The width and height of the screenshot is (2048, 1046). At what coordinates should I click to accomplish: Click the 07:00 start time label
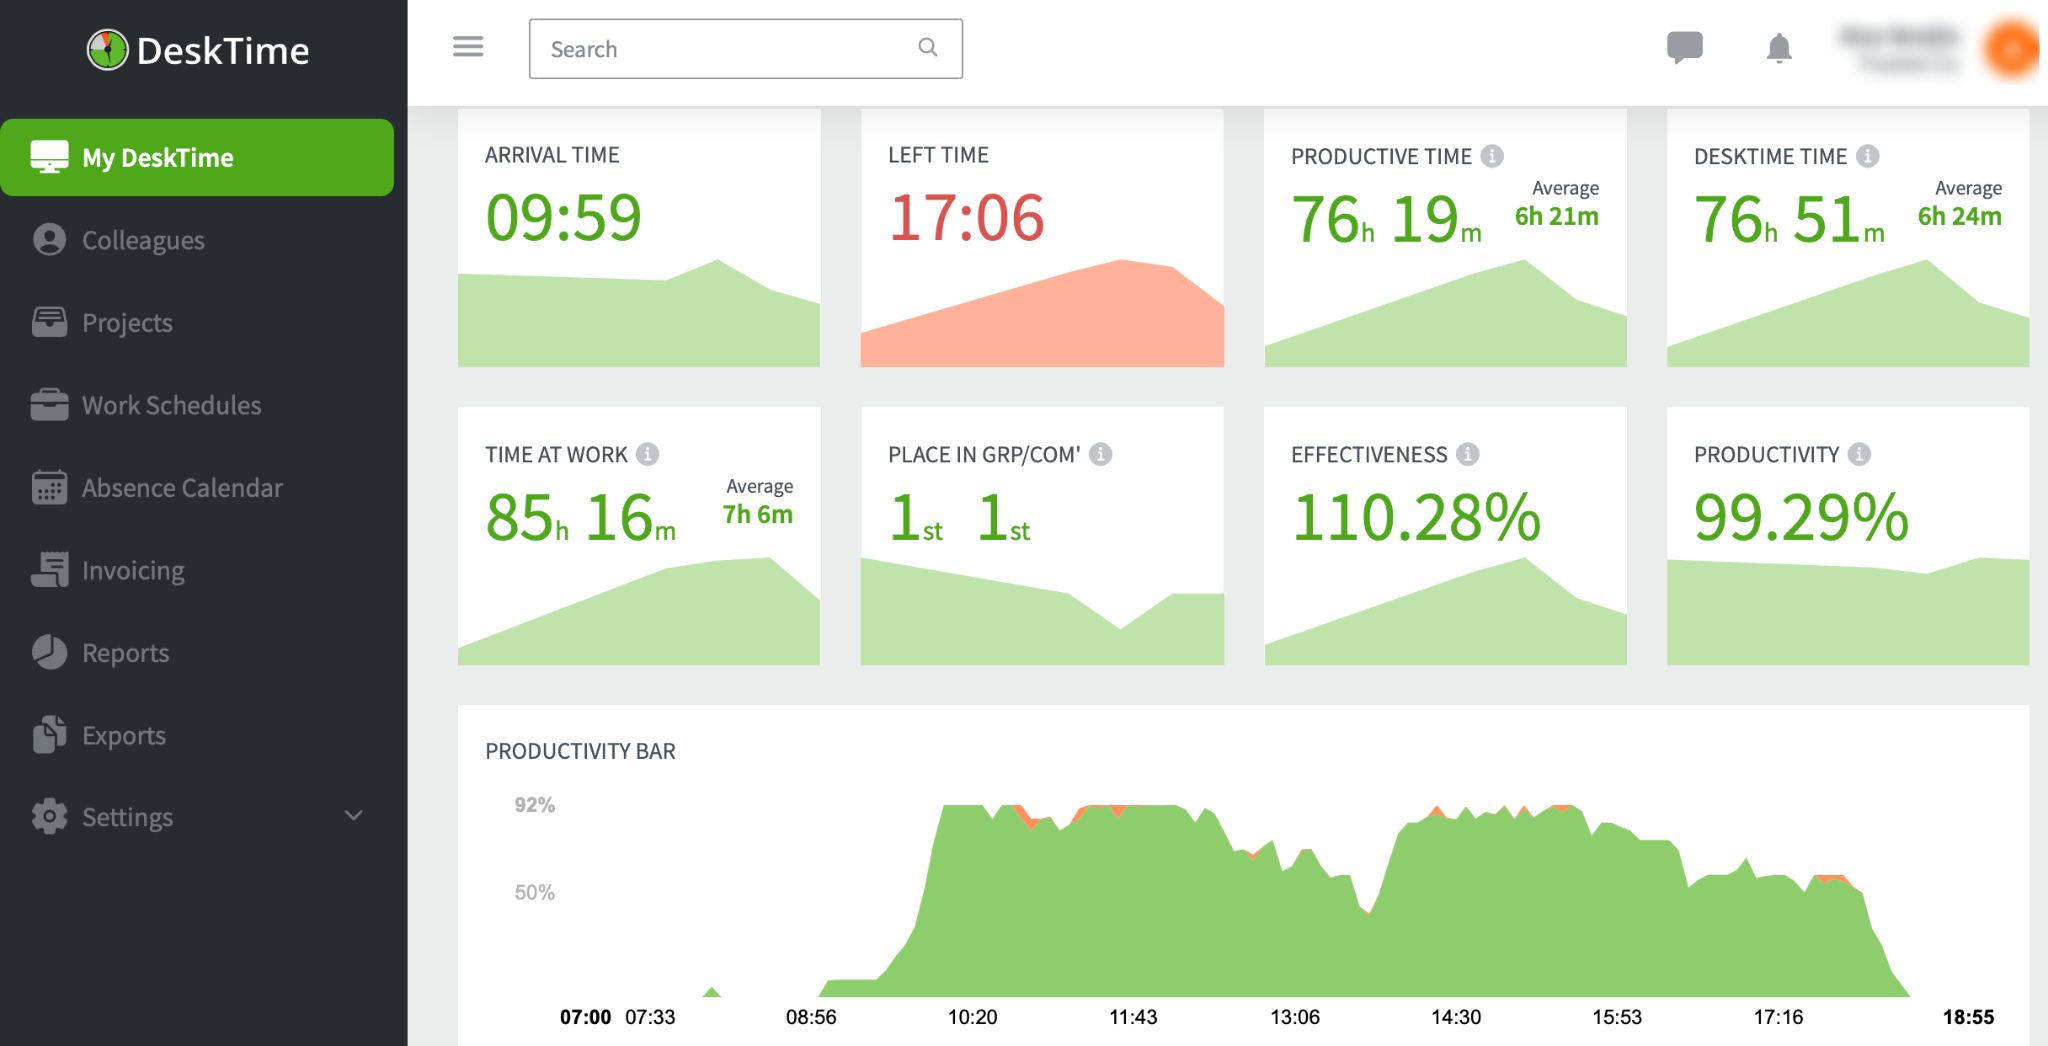[x=585, y=1017]
